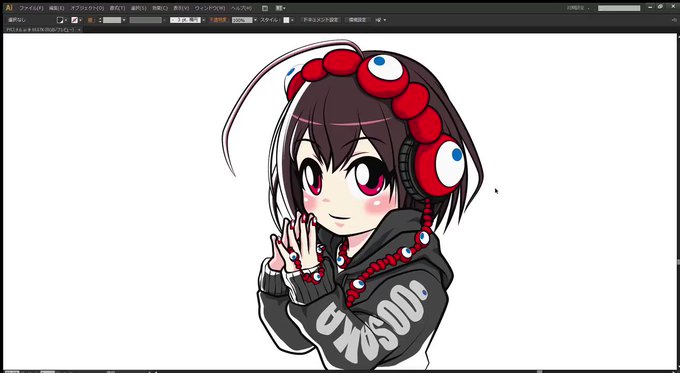The width and height of the screenshot is (680, 373).
Task: Restore down the Illustrator window
Action: pos(660,7)
